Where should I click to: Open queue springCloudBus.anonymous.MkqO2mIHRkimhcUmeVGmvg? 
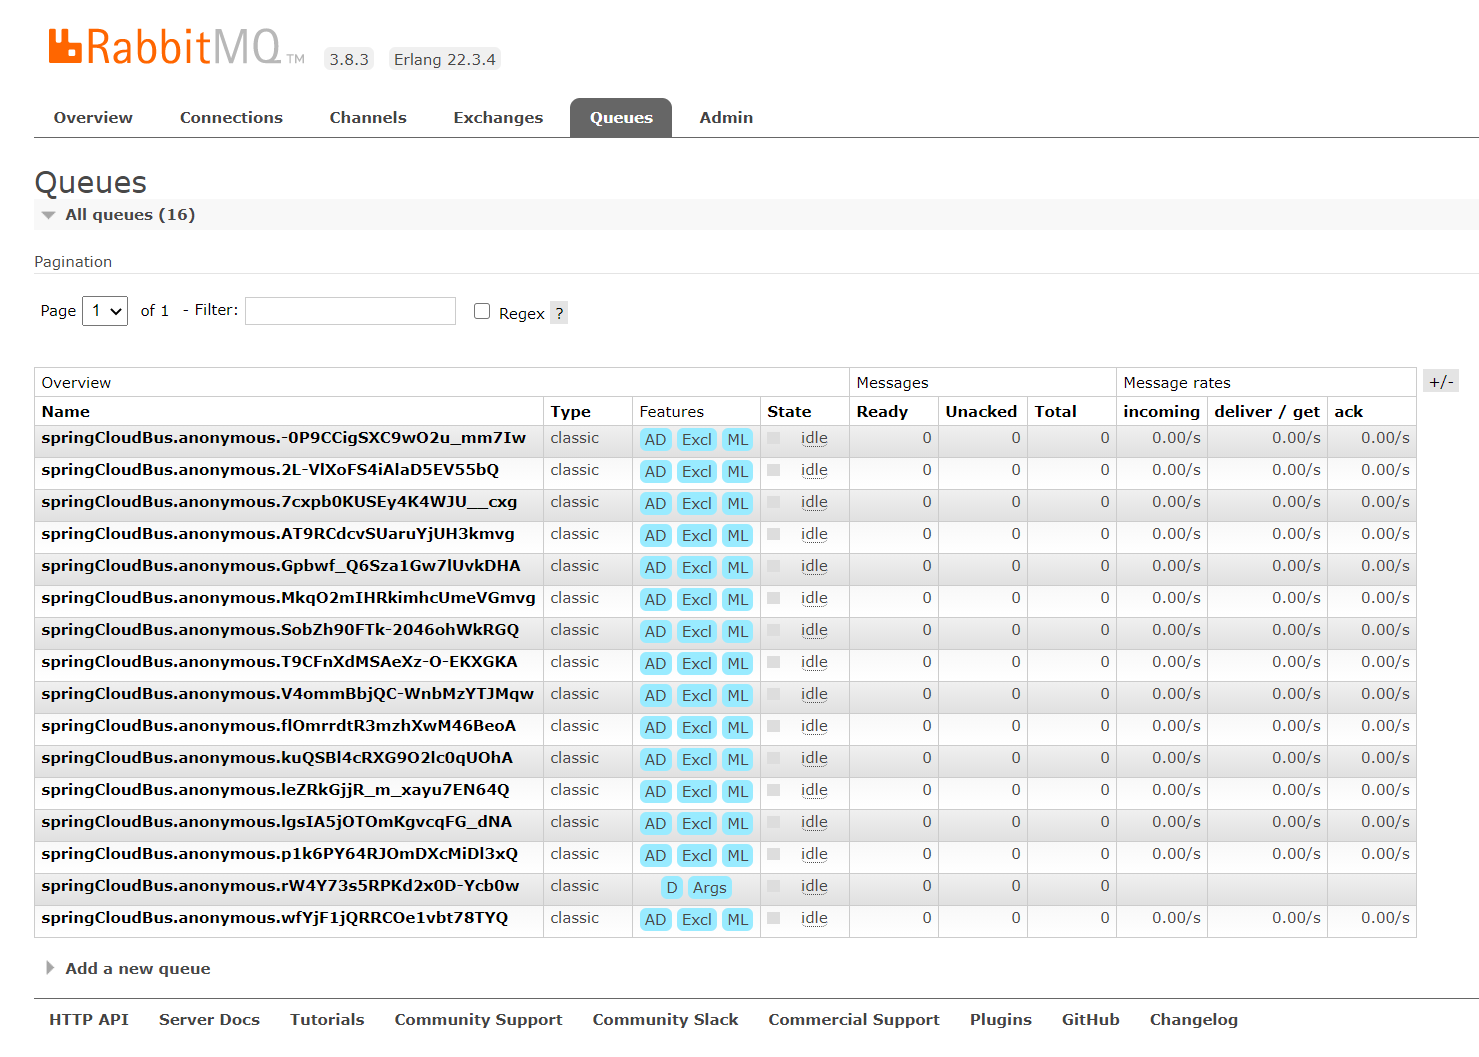pos(288,598)
